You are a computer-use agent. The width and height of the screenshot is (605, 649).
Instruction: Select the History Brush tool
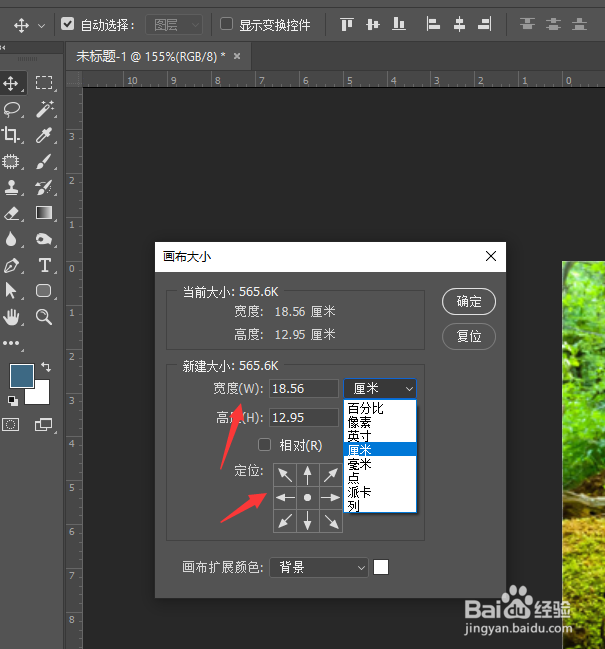(x=44, y=187)
